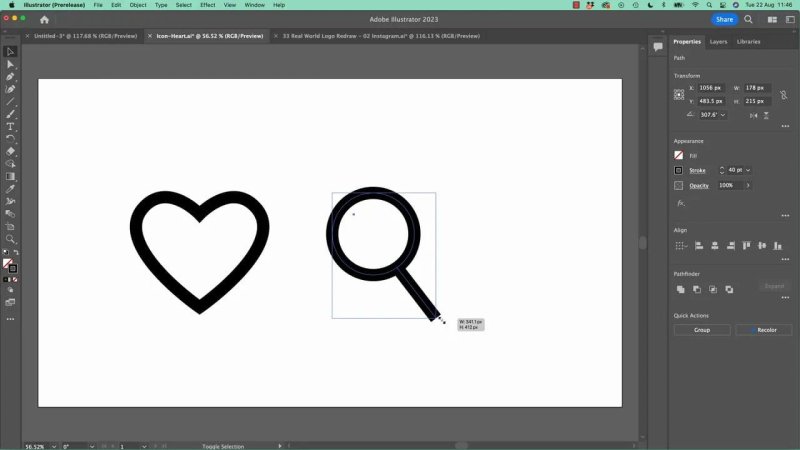Click the Group quick action button
Viewport: 800px width, 450px height.
click(x=702, y=330)
